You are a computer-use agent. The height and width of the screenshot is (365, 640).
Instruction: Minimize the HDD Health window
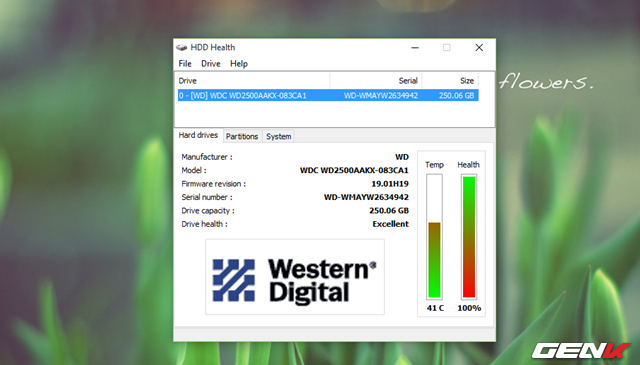pyautogui.click(x=415, y=48)
